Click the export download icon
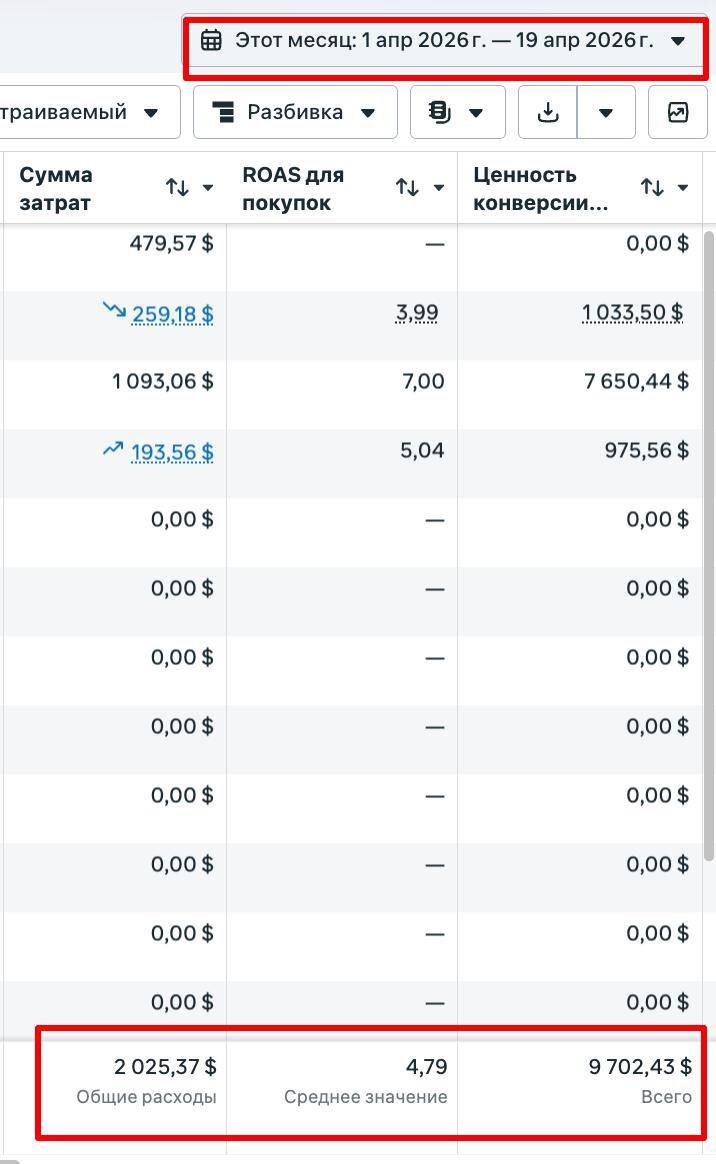This screenshot has width=716, height=1164. pyautogui.click(x=548, y=112)
